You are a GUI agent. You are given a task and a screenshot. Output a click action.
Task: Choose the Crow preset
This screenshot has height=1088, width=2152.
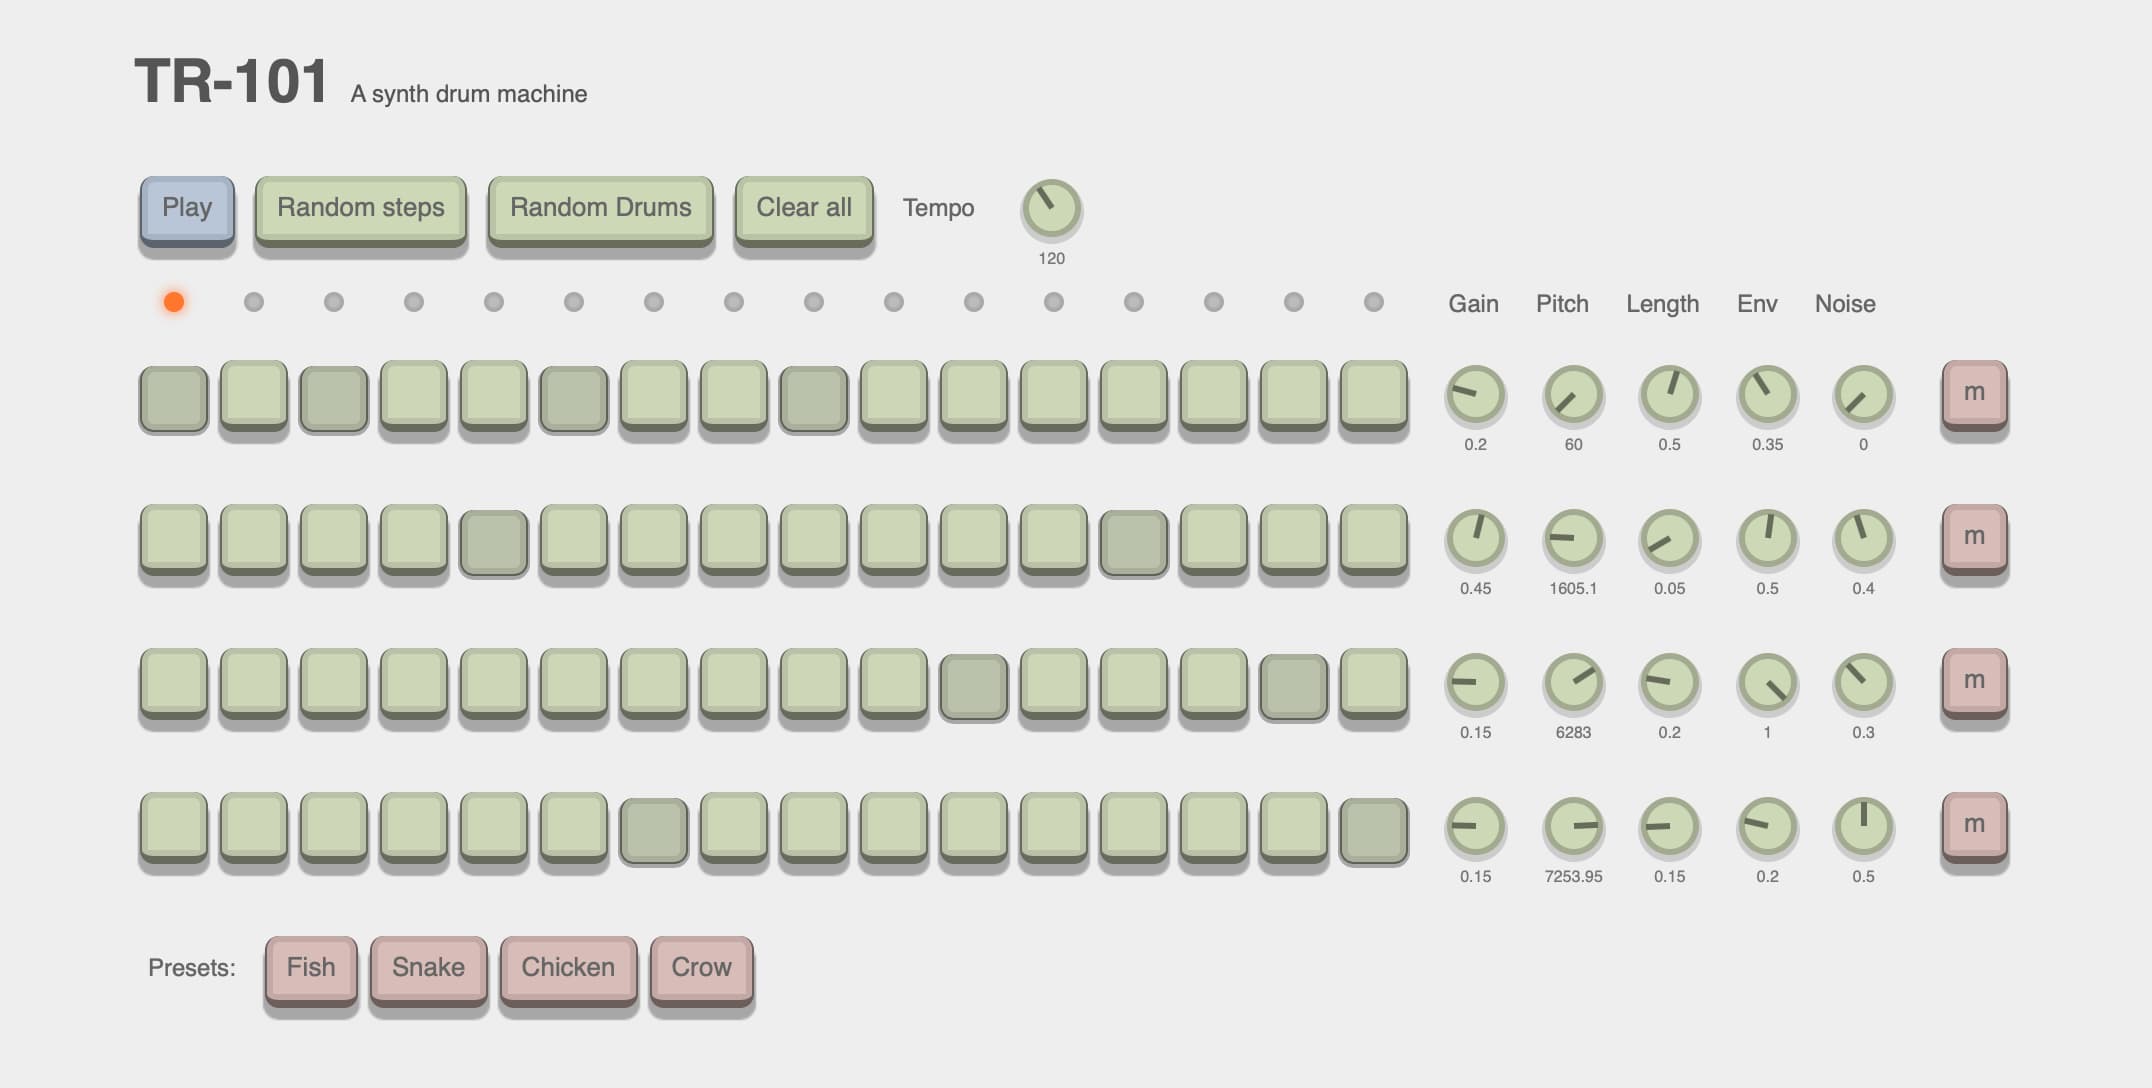[x=701, y=968]
